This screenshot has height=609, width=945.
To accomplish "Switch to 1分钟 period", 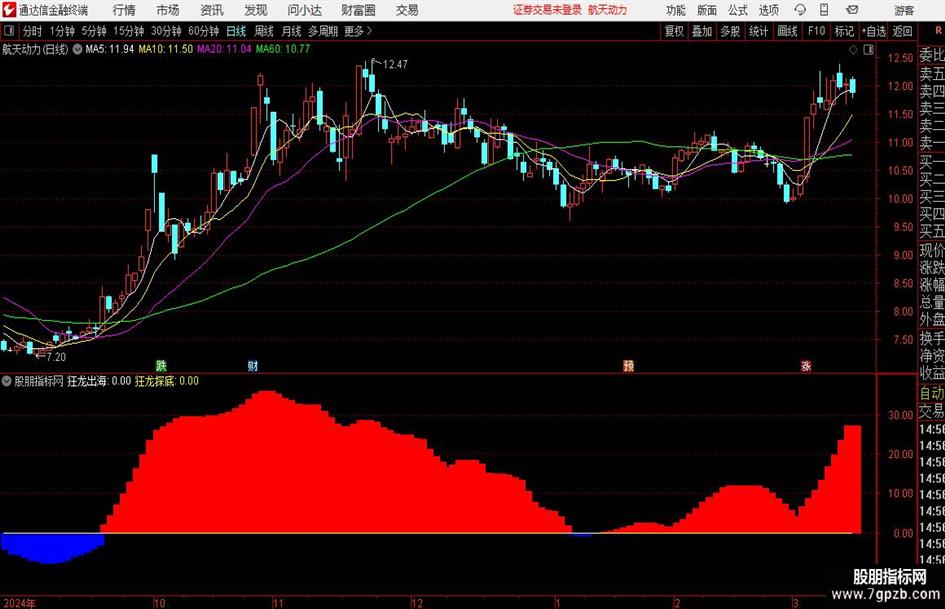I will pos(62,31).
